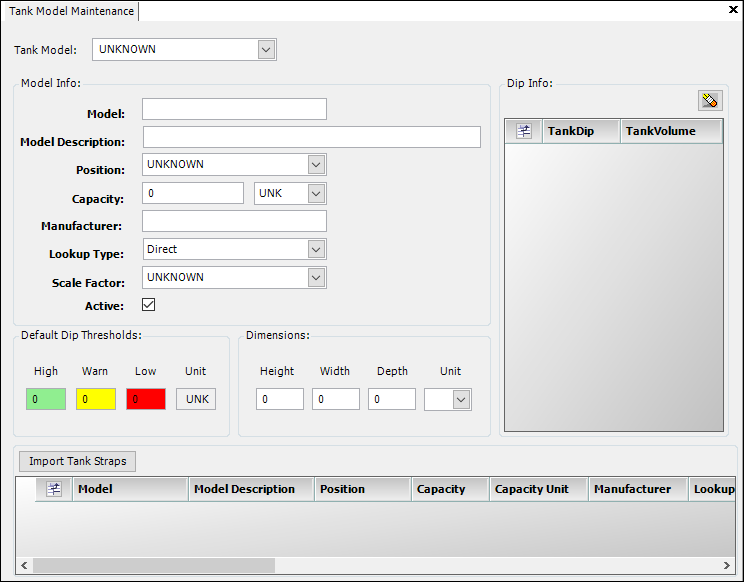Expand the Tank Model dropdown
Image resolution: width=744 pixels, height=582 pixels.
[266, 49]
